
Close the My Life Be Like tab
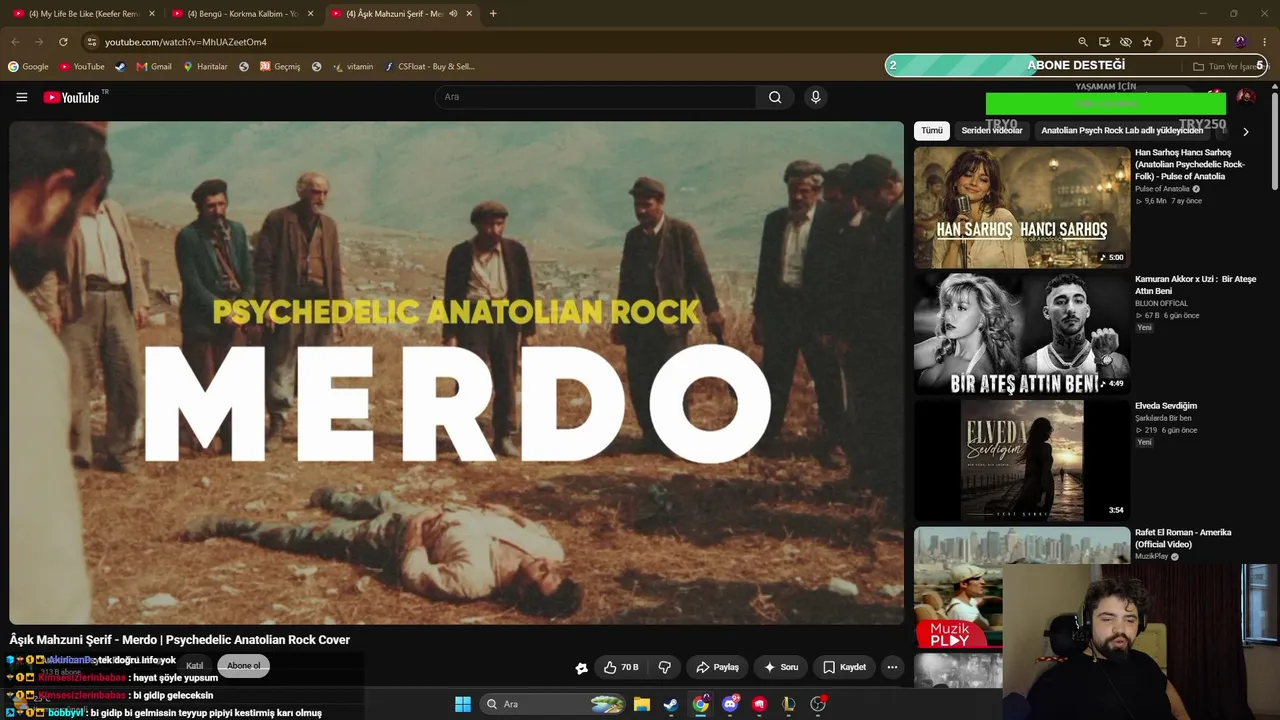[152, 14]
